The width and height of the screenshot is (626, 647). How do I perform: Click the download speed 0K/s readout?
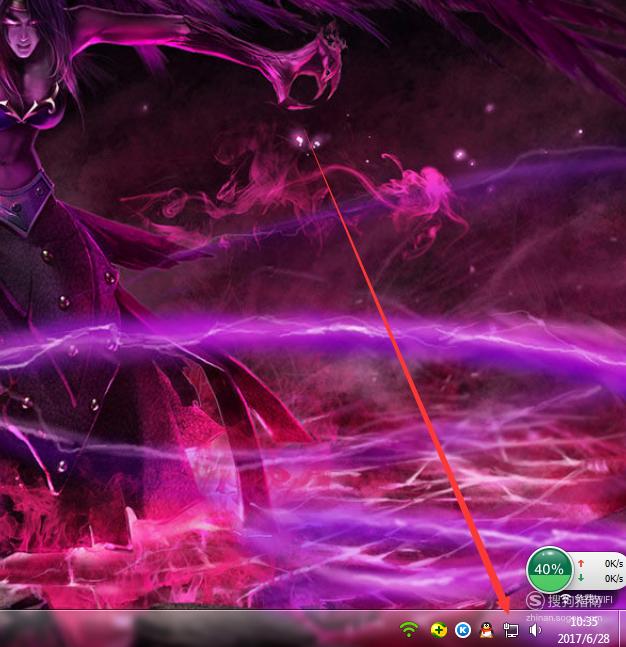click(614, 579)
